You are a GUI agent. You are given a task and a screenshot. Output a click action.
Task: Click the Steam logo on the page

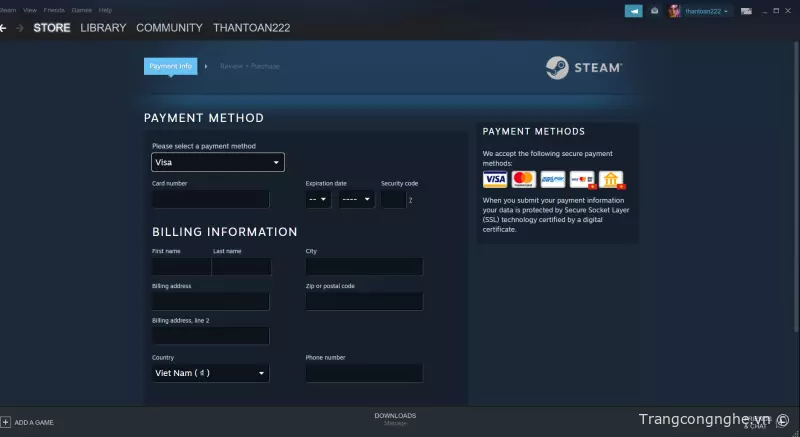585,68
